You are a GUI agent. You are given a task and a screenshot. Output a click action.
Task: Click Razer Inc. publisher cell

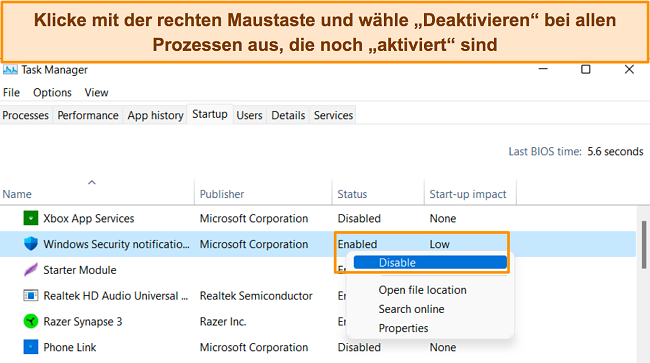223,322
